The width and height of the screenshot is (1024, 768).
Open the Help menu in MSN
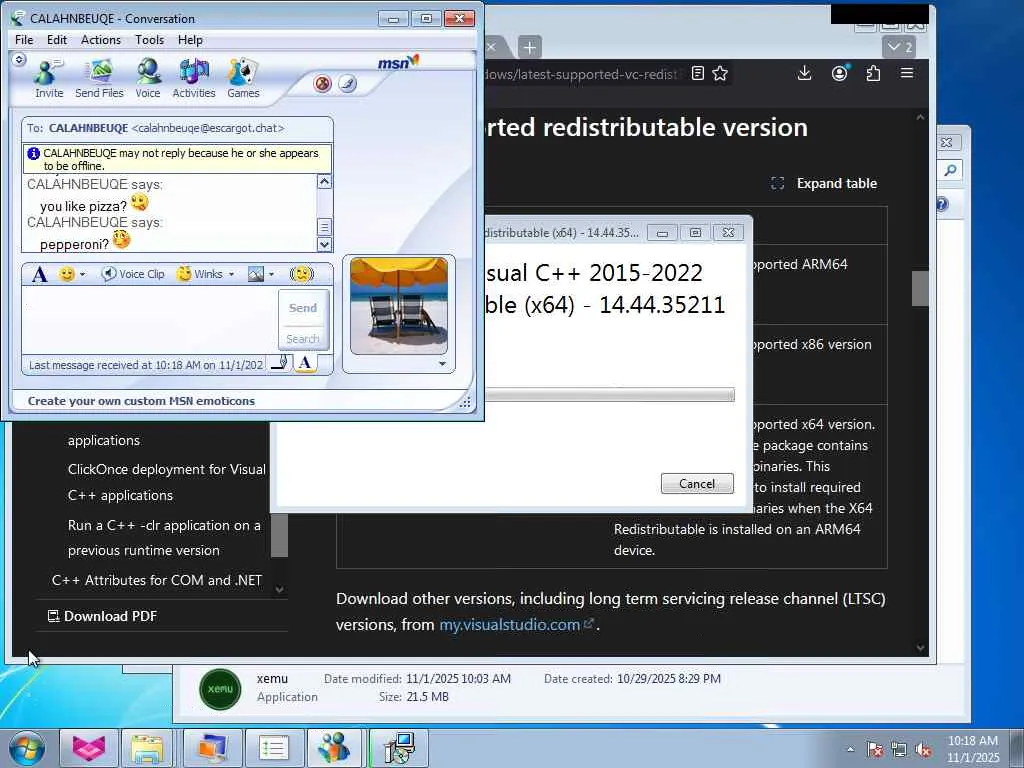190,40
